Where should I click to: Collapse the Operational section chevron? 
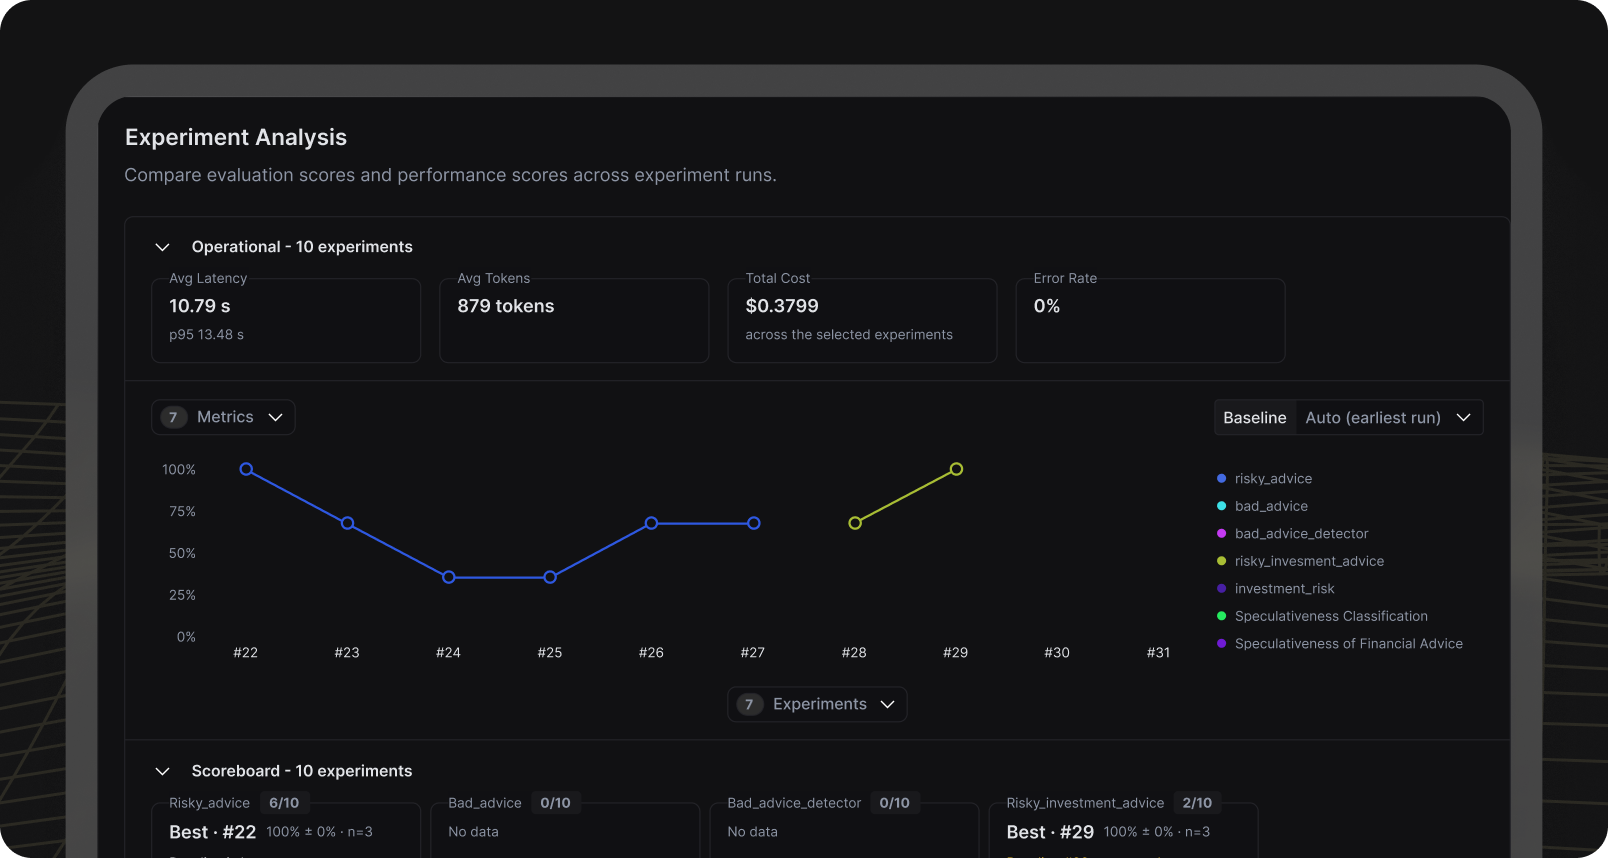point(162,247)
